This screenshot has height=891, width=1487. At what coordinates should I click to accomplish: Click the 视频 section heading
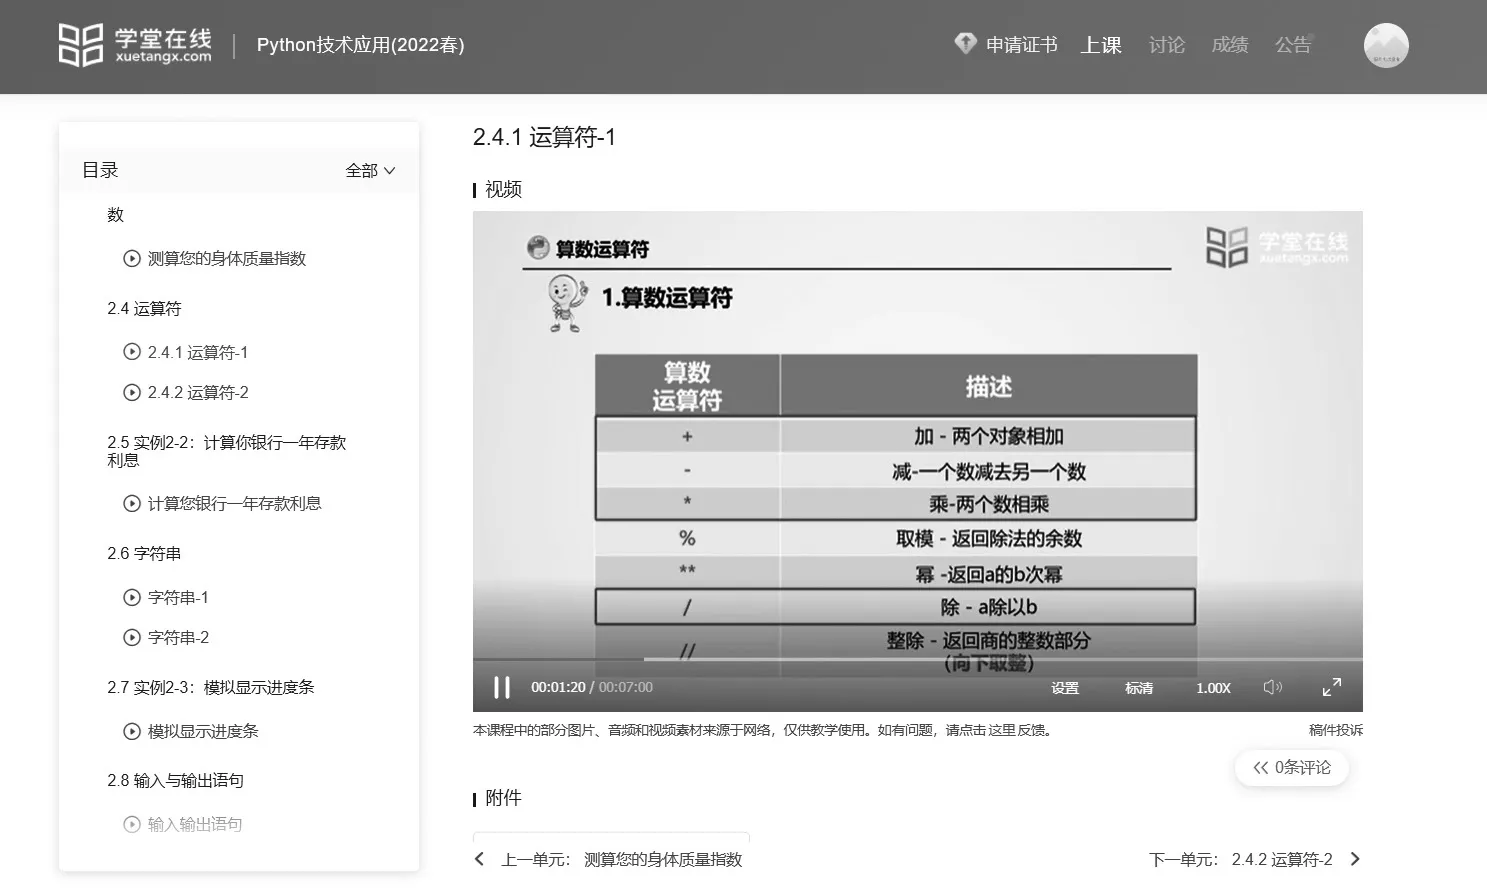click(503, 190)
